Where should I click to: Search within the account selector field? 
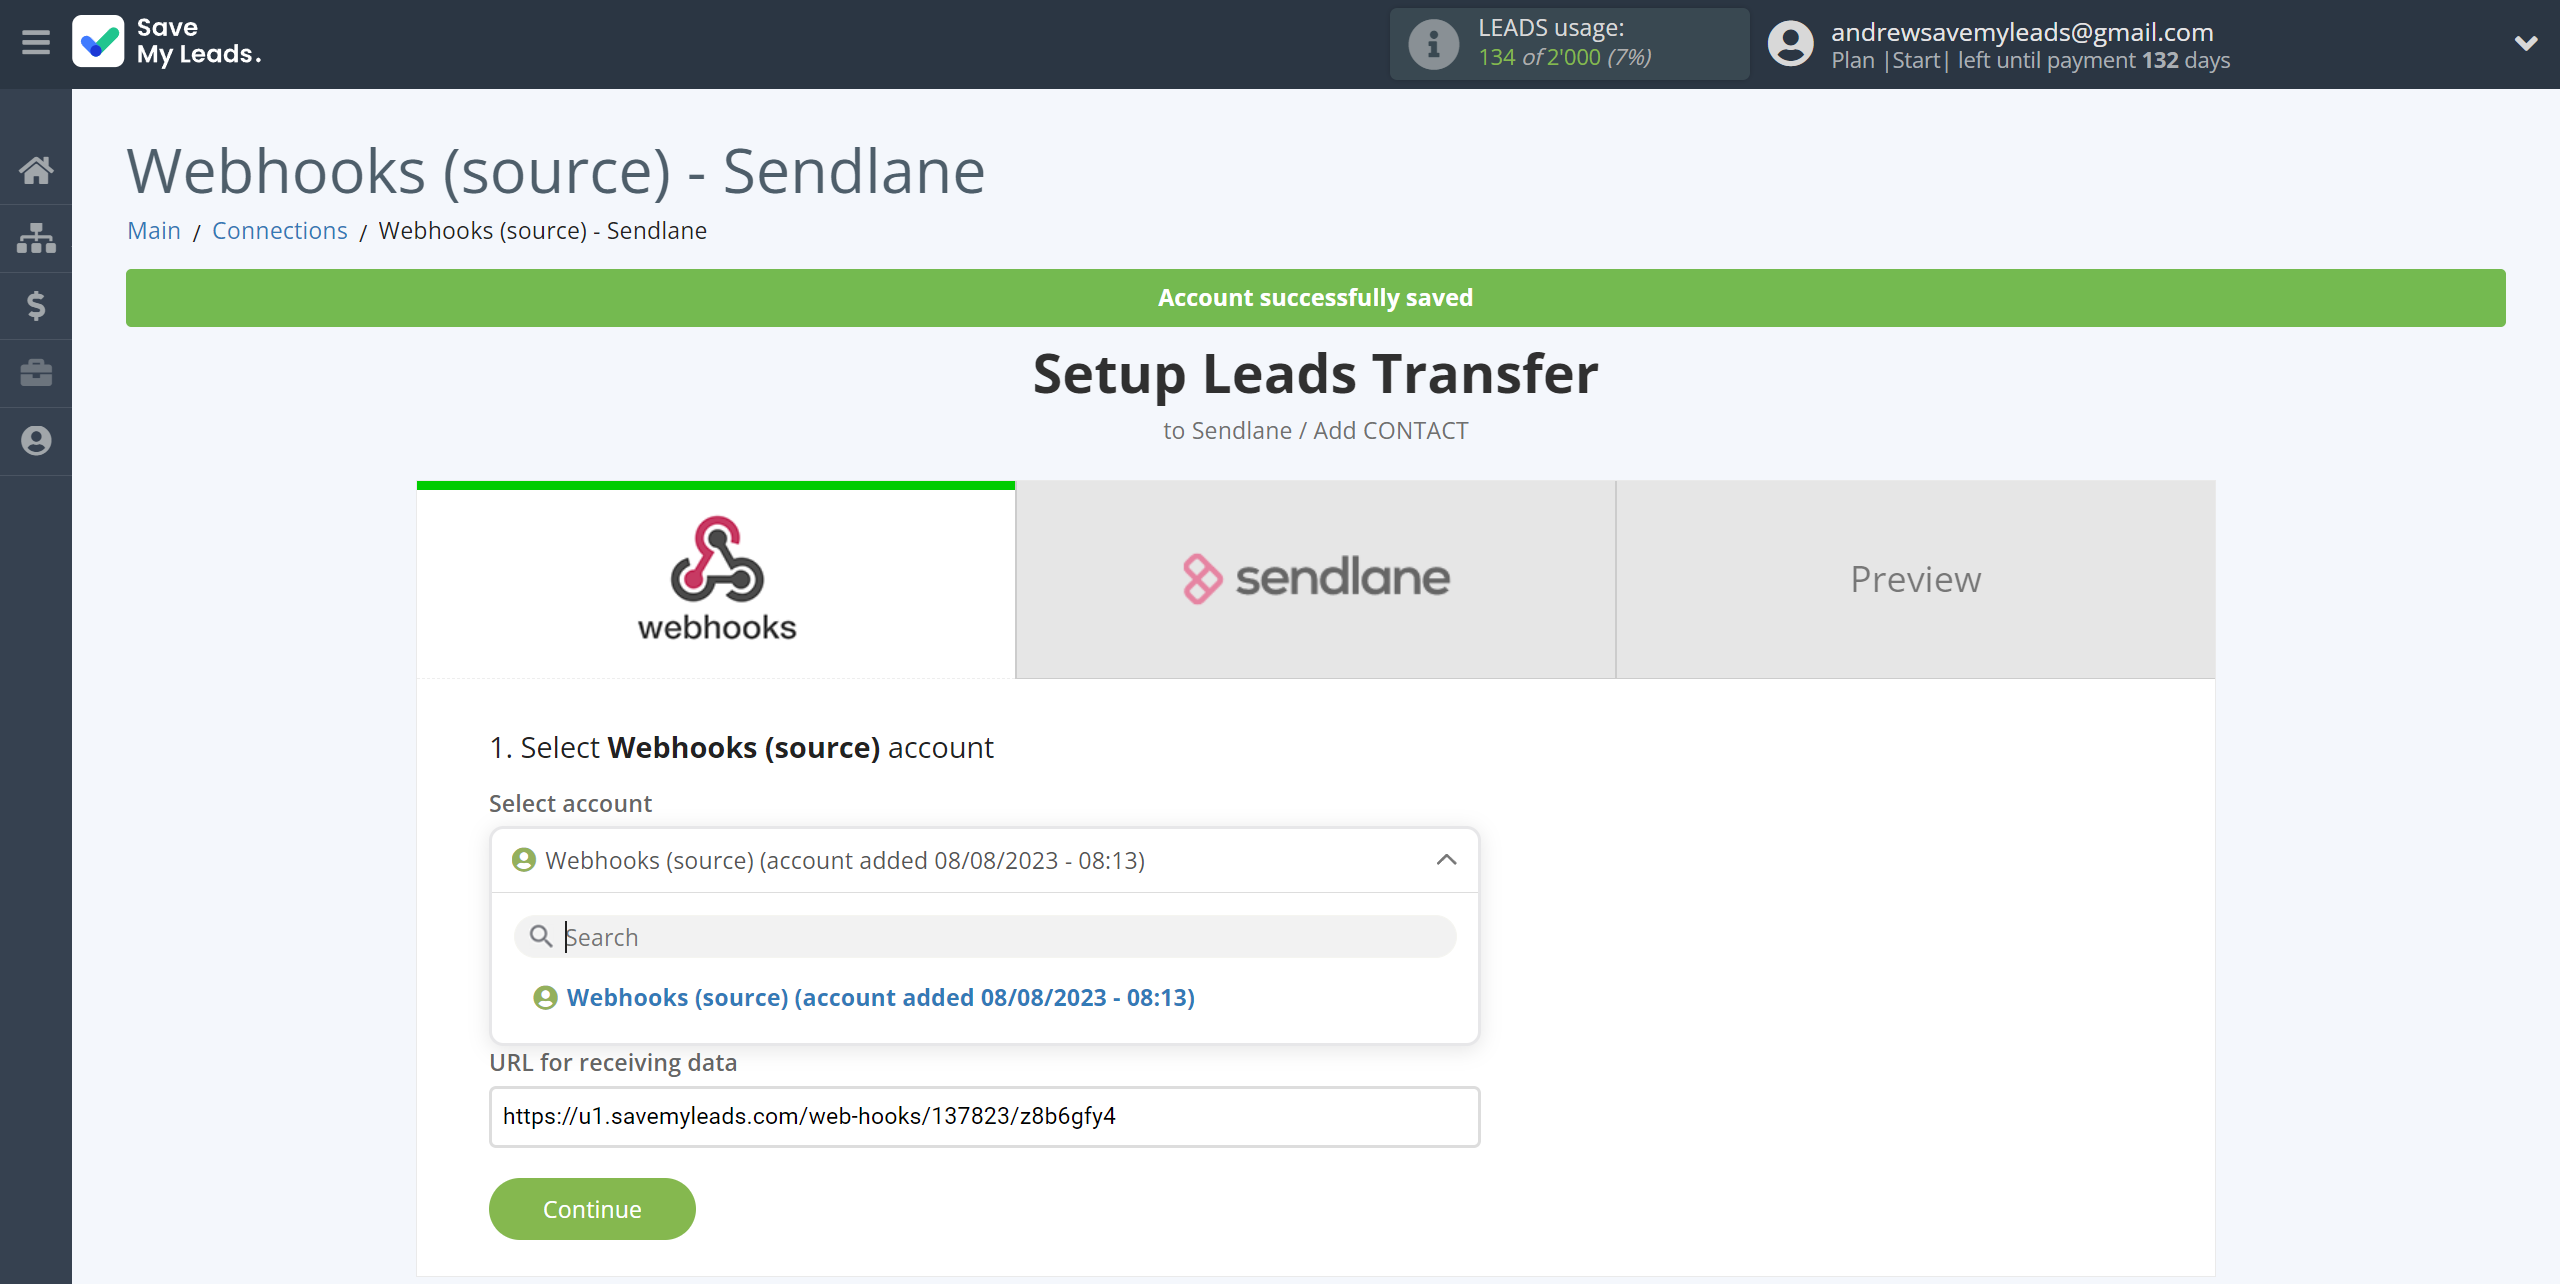(984, 935)
